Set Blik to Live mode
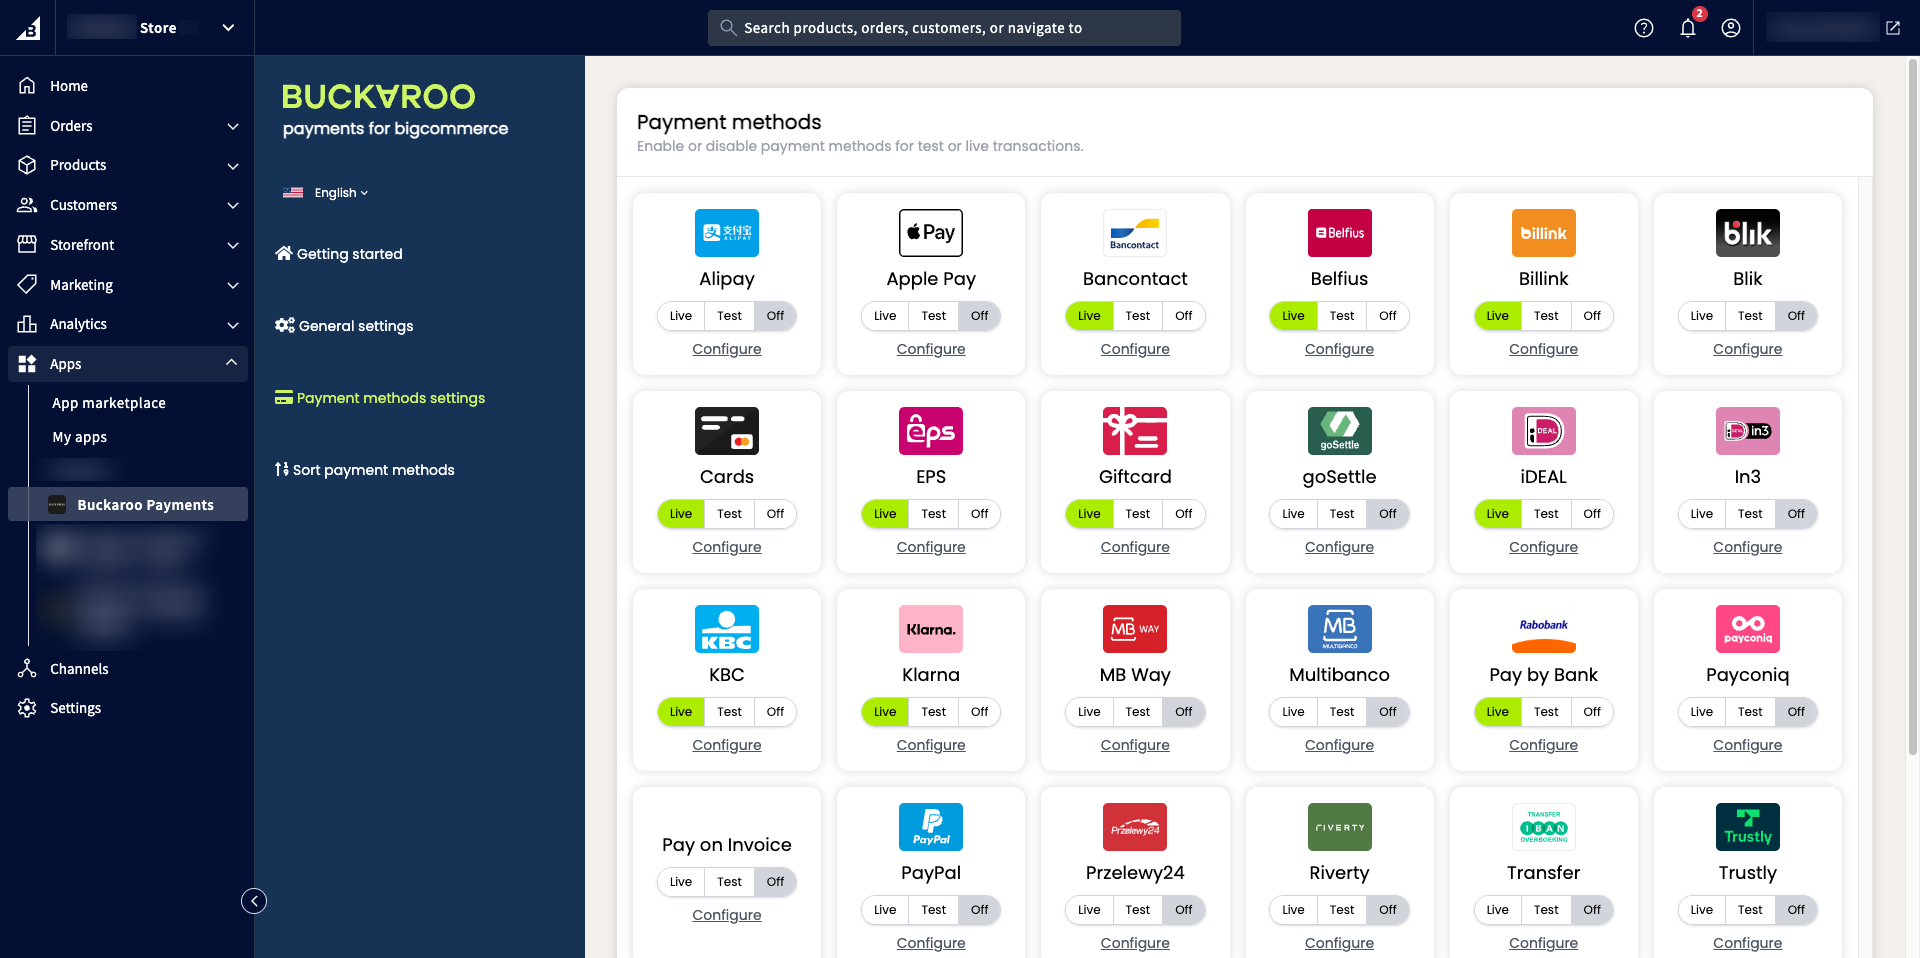Viewport: 1920px width, 958px height. pos(1701,316)
